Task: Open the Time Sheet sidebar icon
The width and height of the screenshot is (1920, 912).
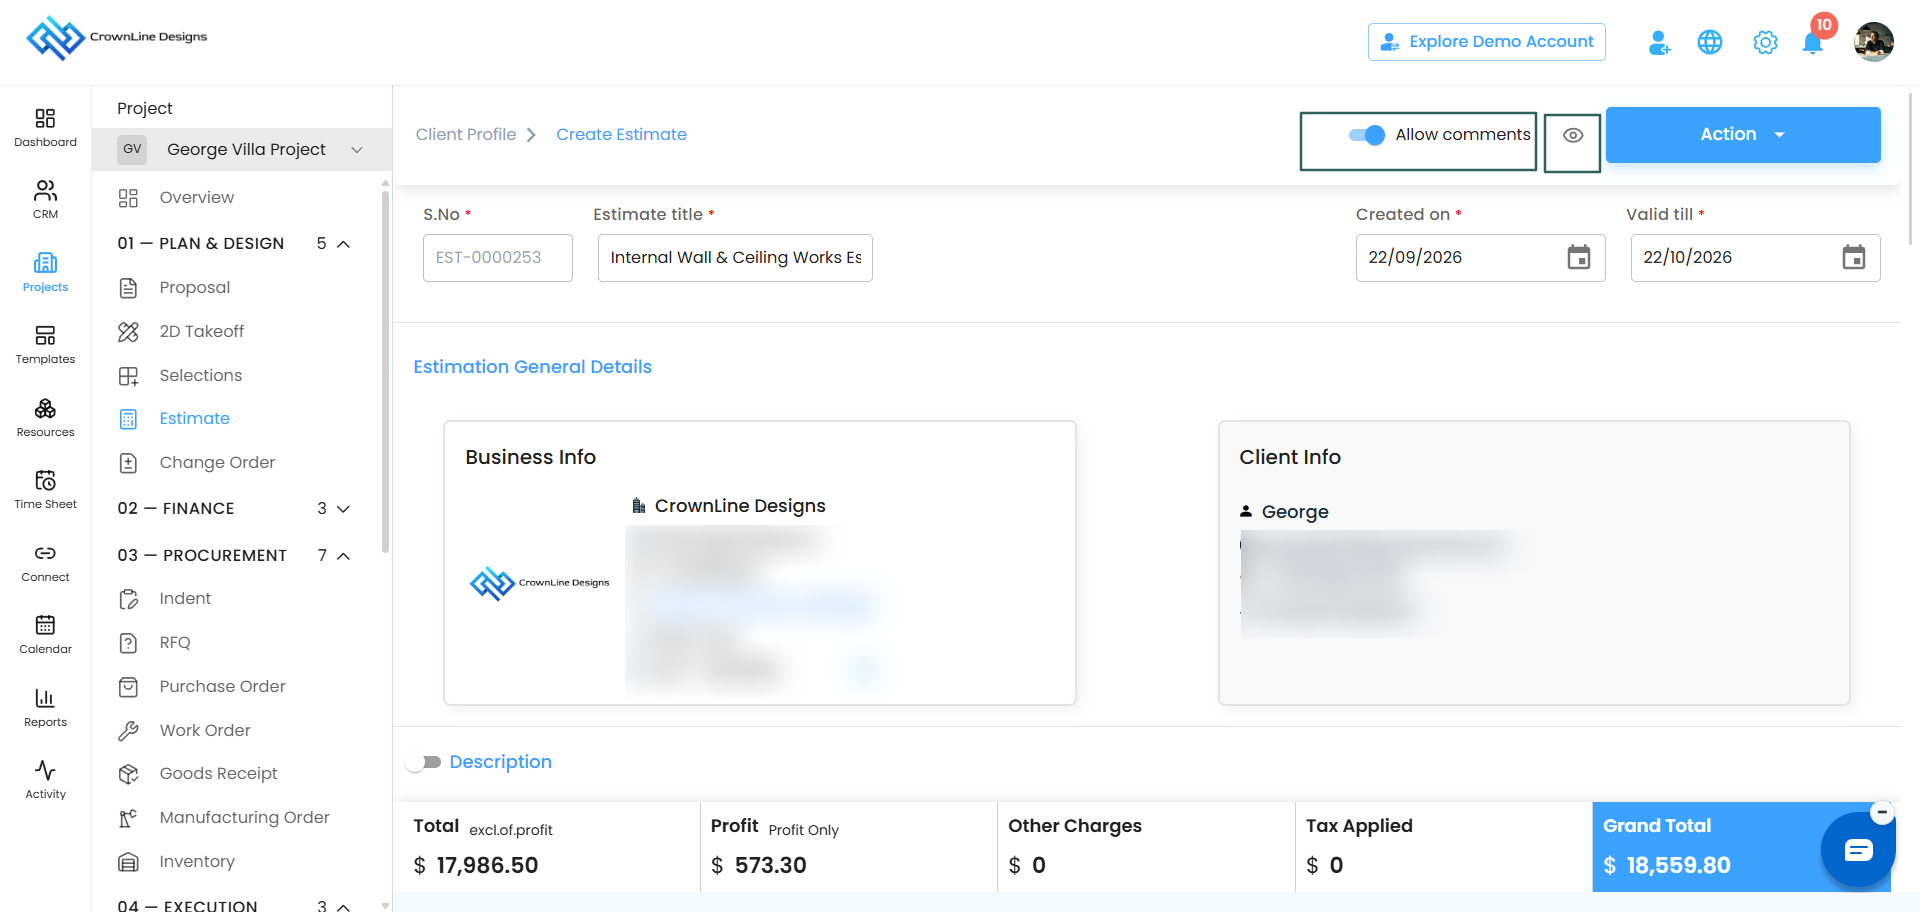Action: [x=45, y=490]
